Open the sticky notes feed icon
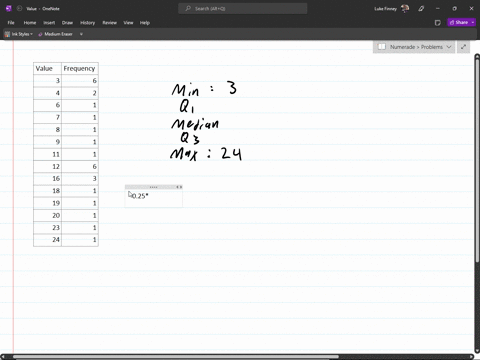 point(438,23)
